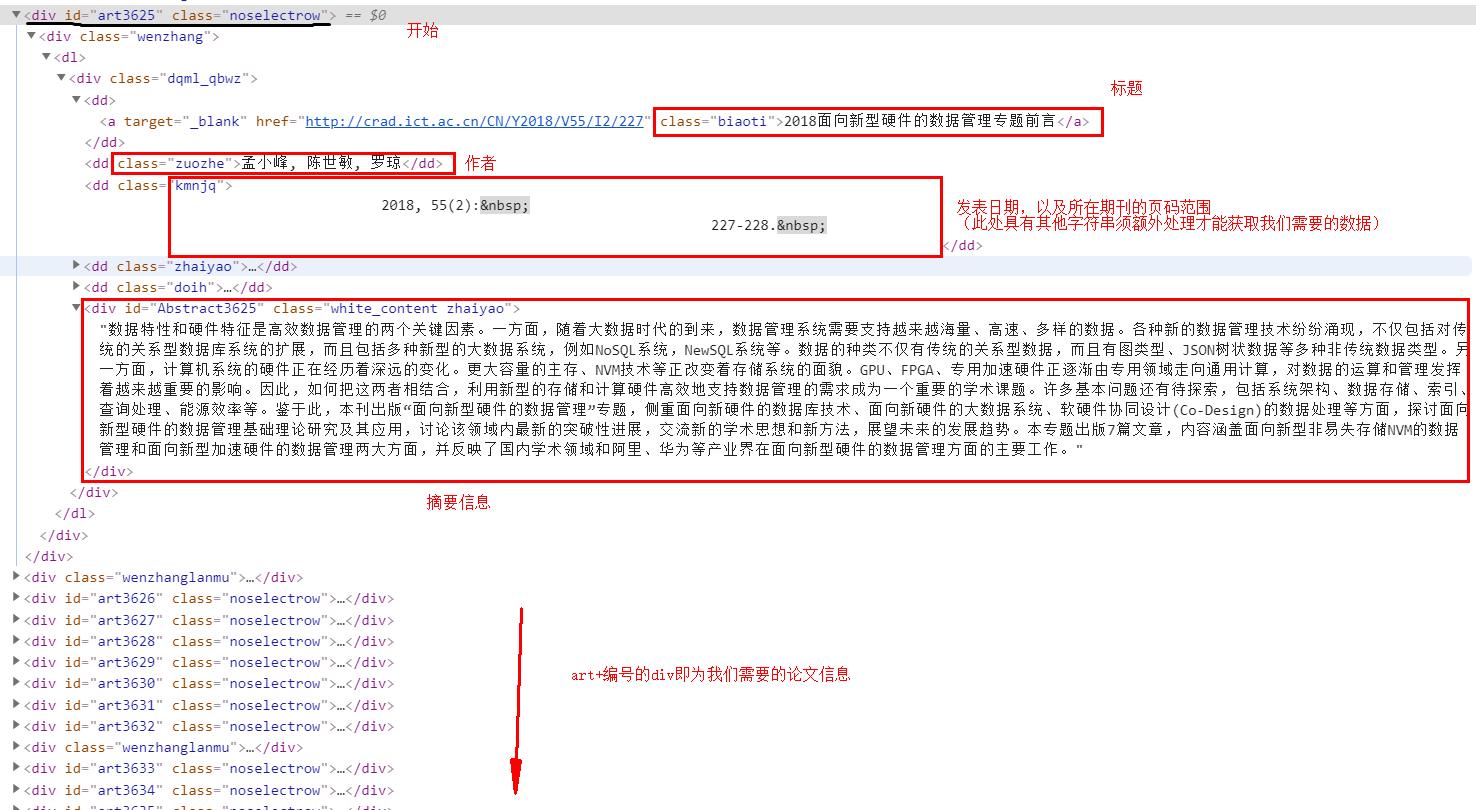This screenshot has height=810, width=1476.
Task: Collapse the dl element node
Action: (x=46, y=57)
